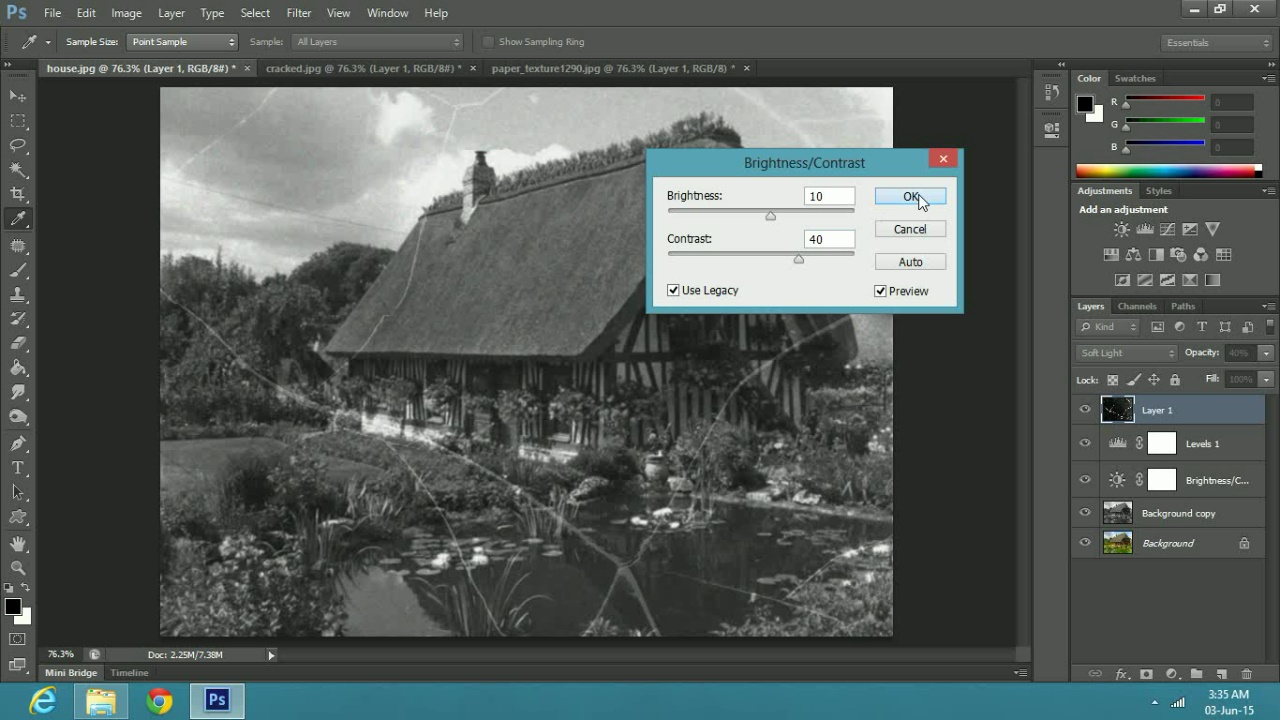This screenshot has height=720, width=1280.
Task: Click the lock position icon in Layers
Action: [1154, 380]
